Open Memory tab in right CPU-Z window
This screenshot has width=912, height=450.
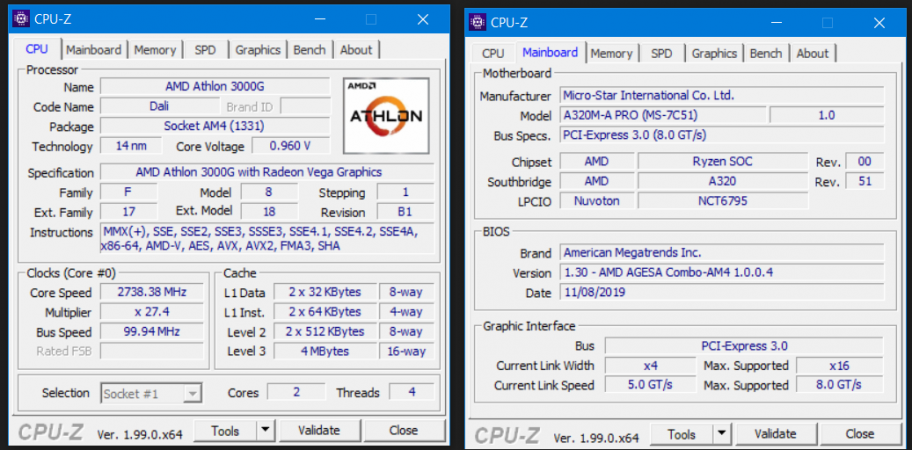click(611, 53)
